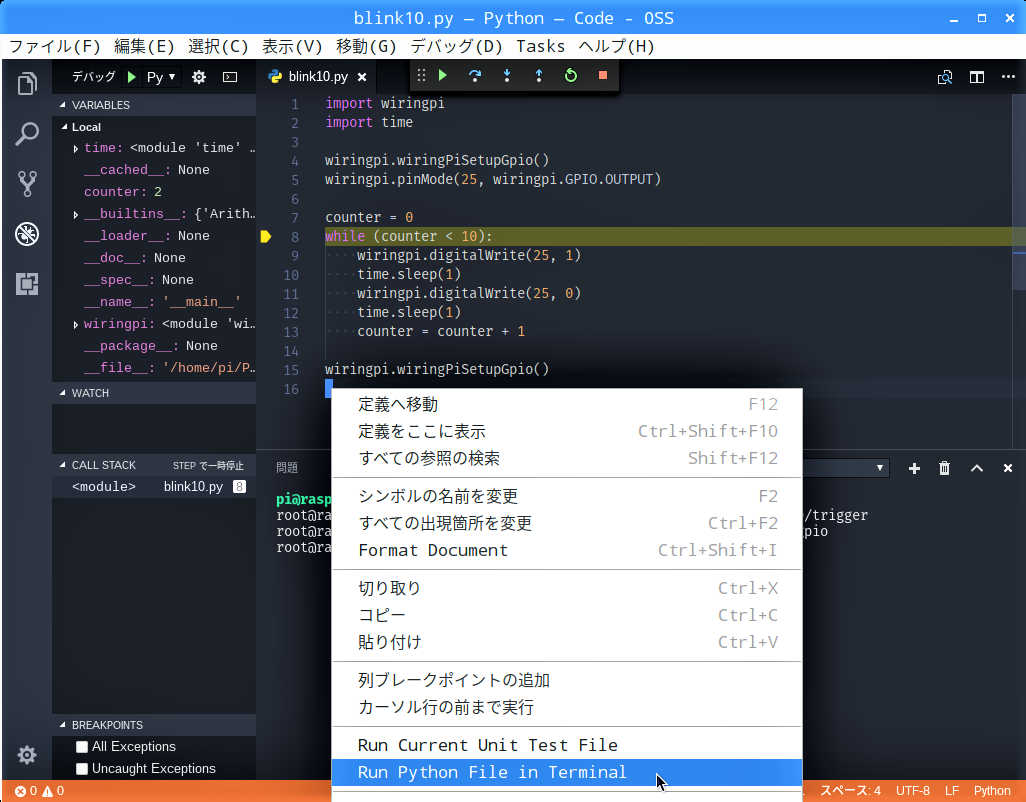The width and height of the screenshot is (1026, 802).
Task: Select 定義へ移動 in context menu
Action: coord(567,404)
